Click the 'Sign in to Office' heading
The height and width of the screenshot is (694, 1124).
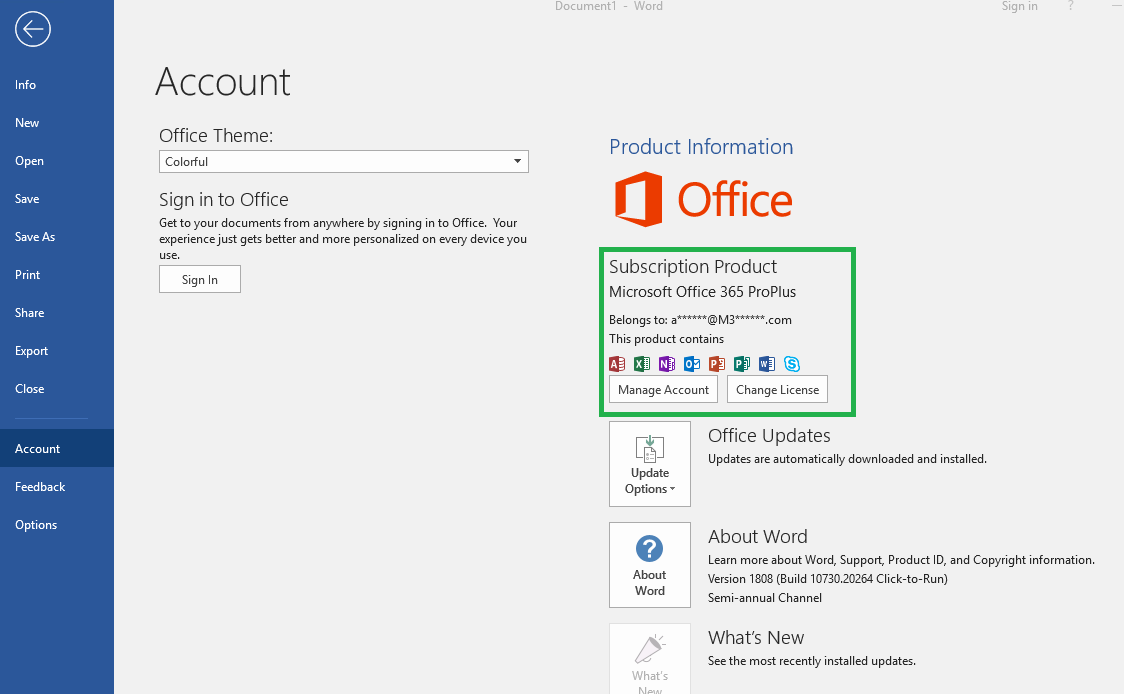(224, 199)
